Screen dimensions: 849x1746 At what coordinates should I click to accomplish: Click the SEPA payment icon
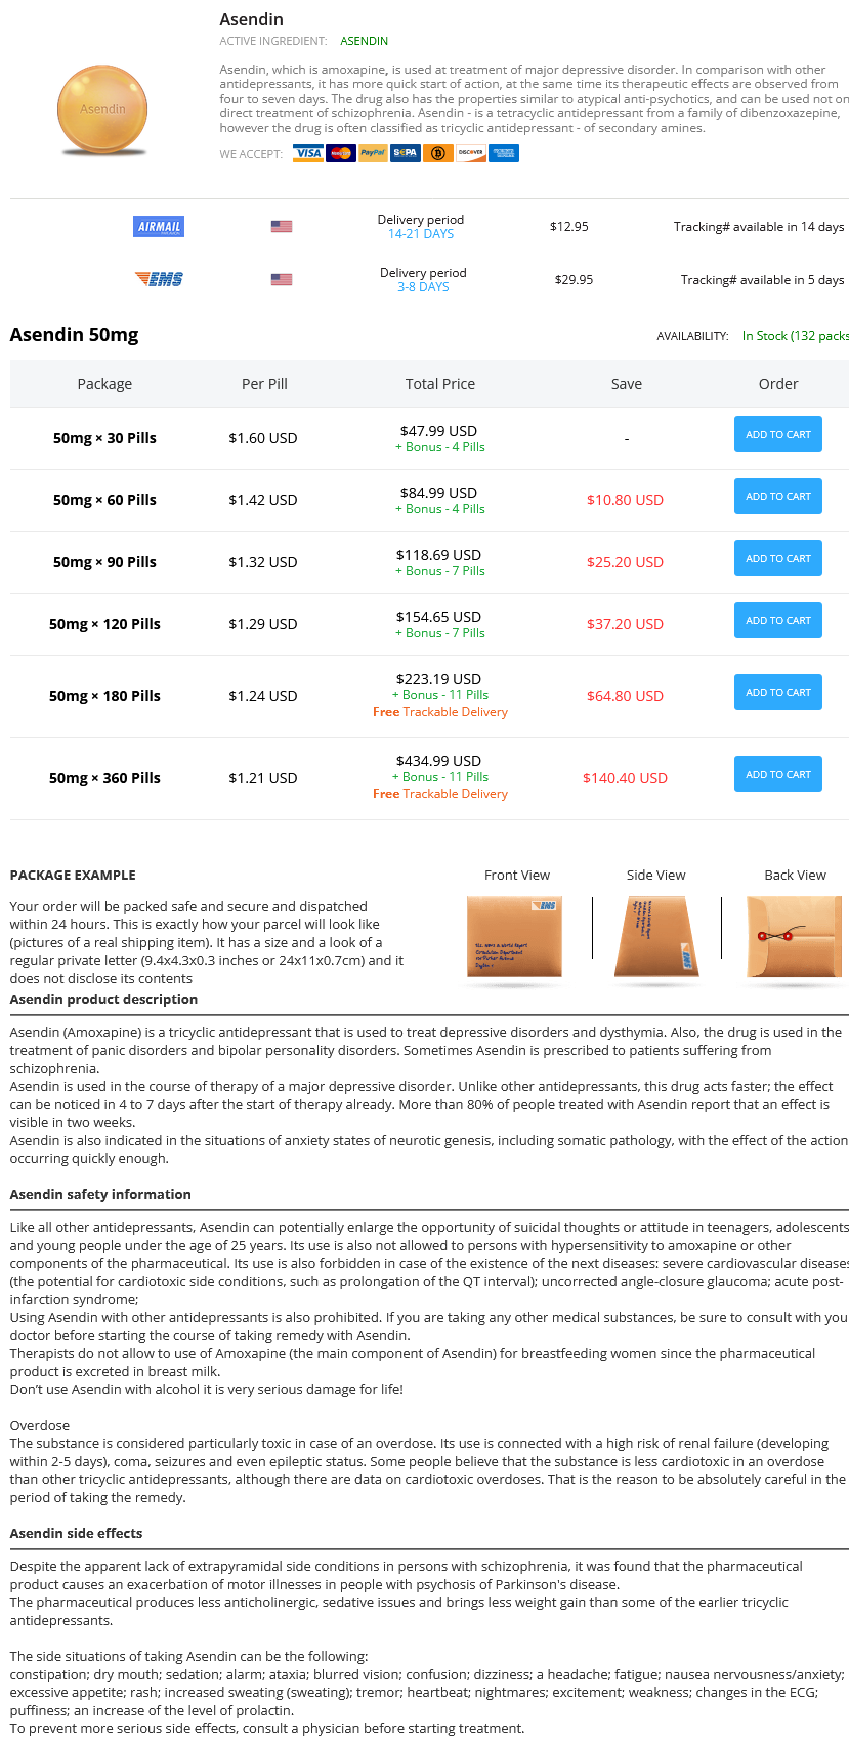(x=405, y=153)
